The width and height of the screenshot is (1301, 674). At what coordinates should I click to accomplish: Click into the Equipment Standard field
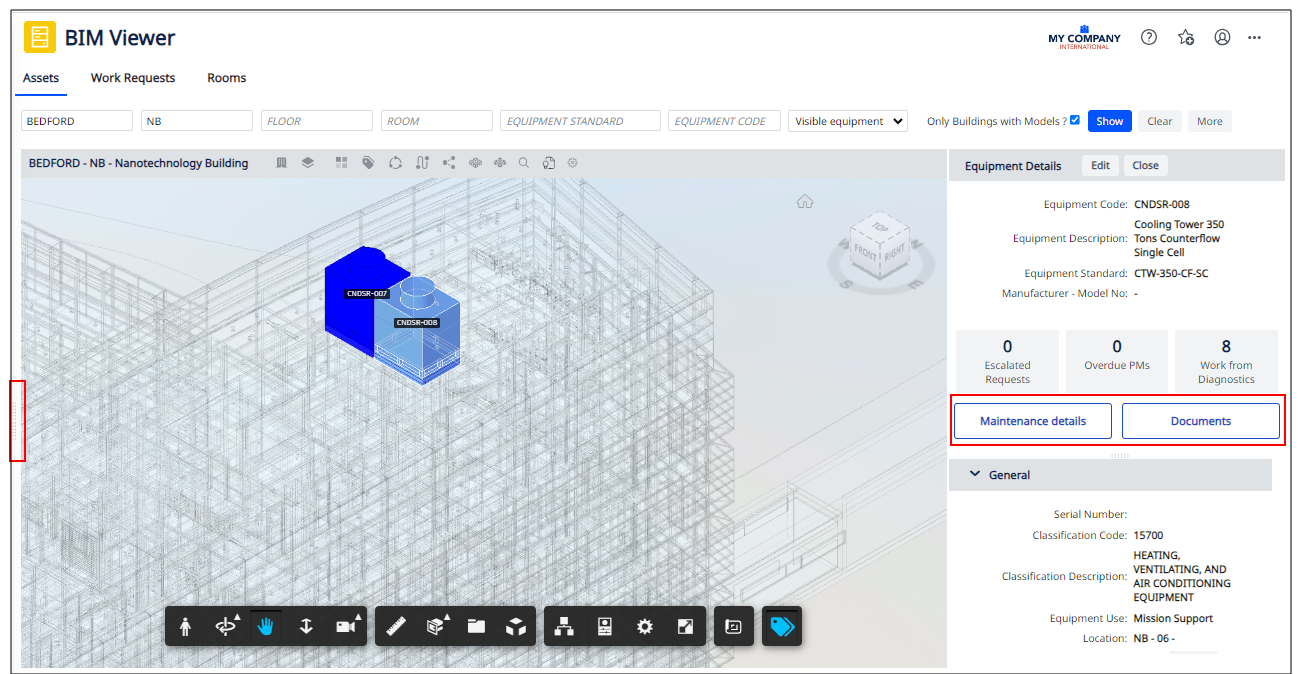point(580,121)
